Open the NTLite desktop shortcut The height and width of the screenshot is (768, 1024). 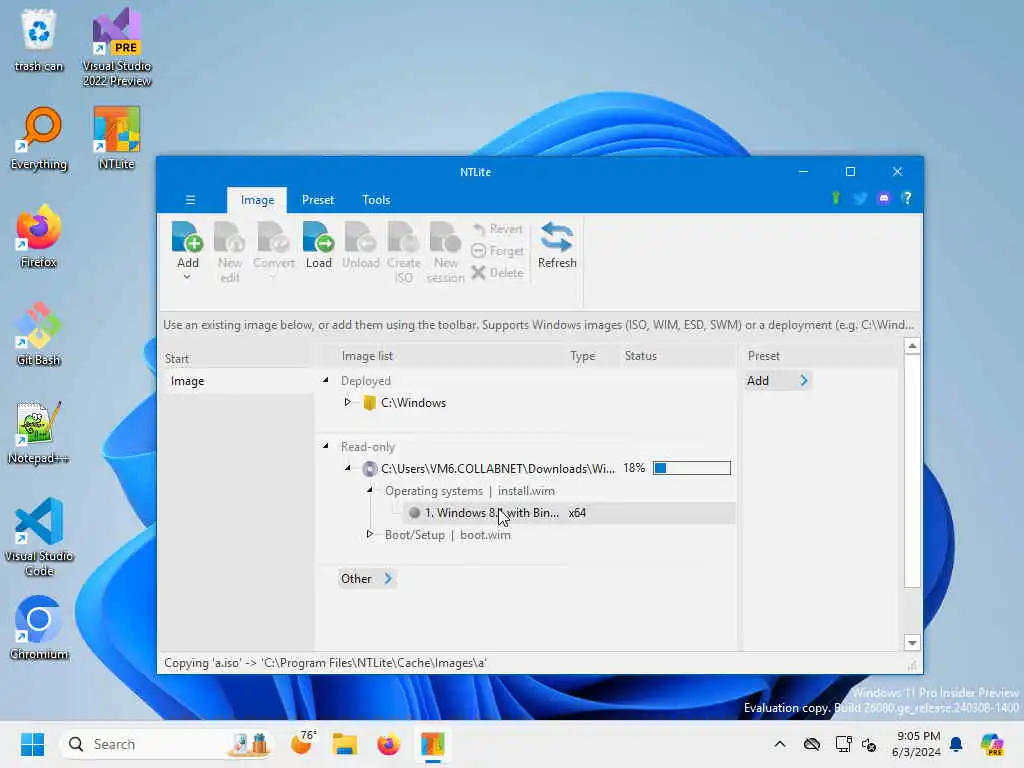[117, 138]
